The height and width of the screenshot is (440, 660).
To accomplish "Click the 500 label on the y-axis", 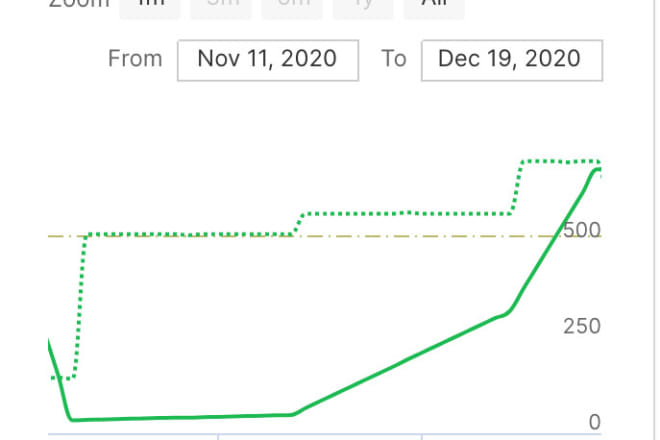I will 582,230.
